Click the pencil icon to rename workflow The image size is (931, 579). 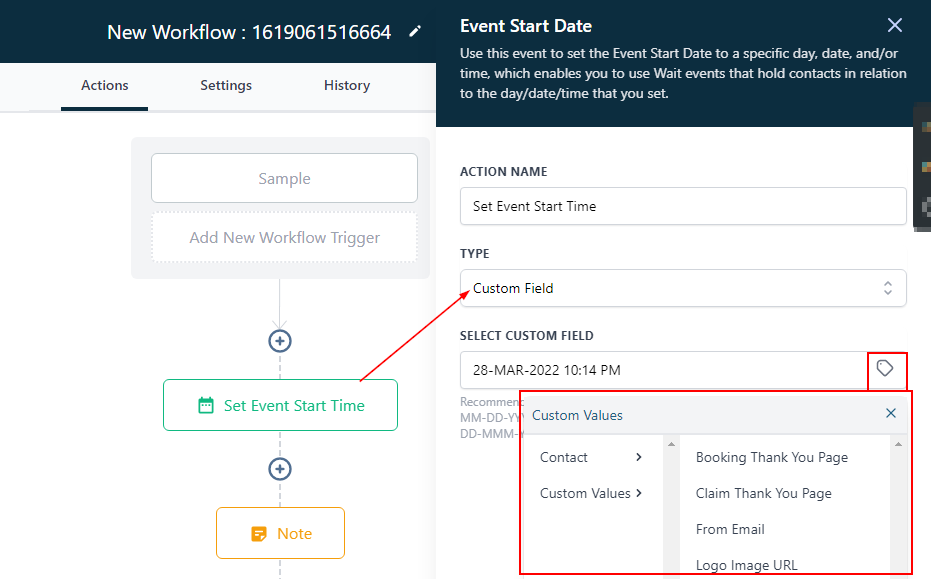[416, 32]
